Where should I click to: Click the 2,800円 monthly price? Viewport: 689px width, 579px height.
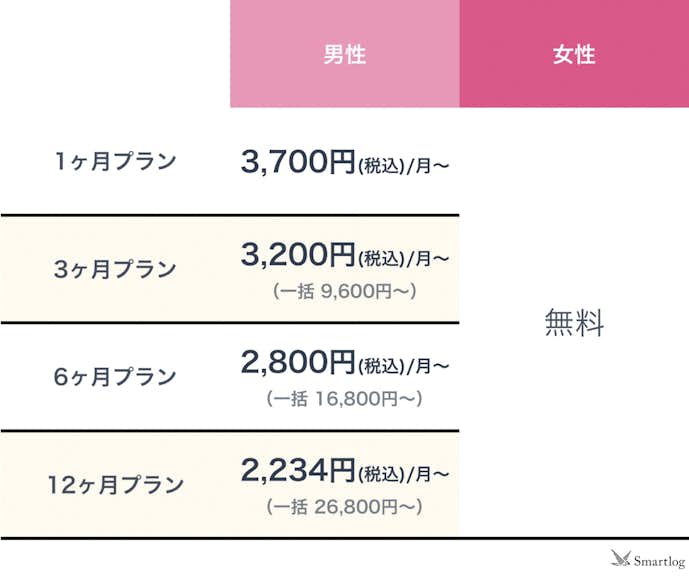coord(298,363)
